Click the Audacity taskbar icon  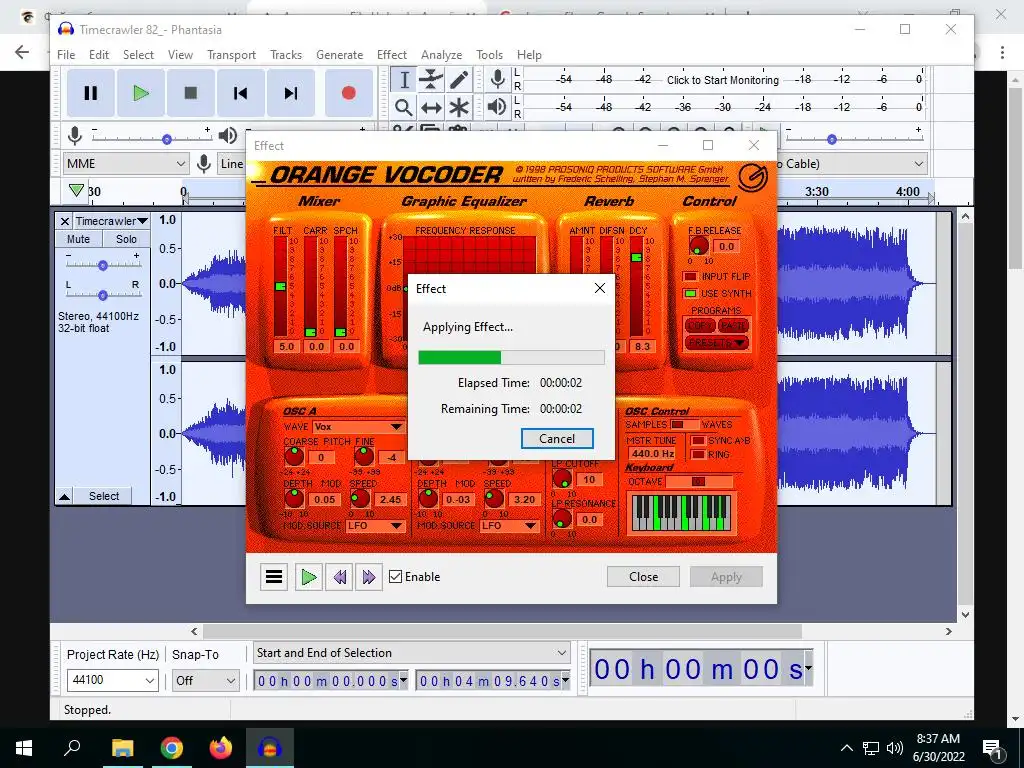[x=270, y=748]
